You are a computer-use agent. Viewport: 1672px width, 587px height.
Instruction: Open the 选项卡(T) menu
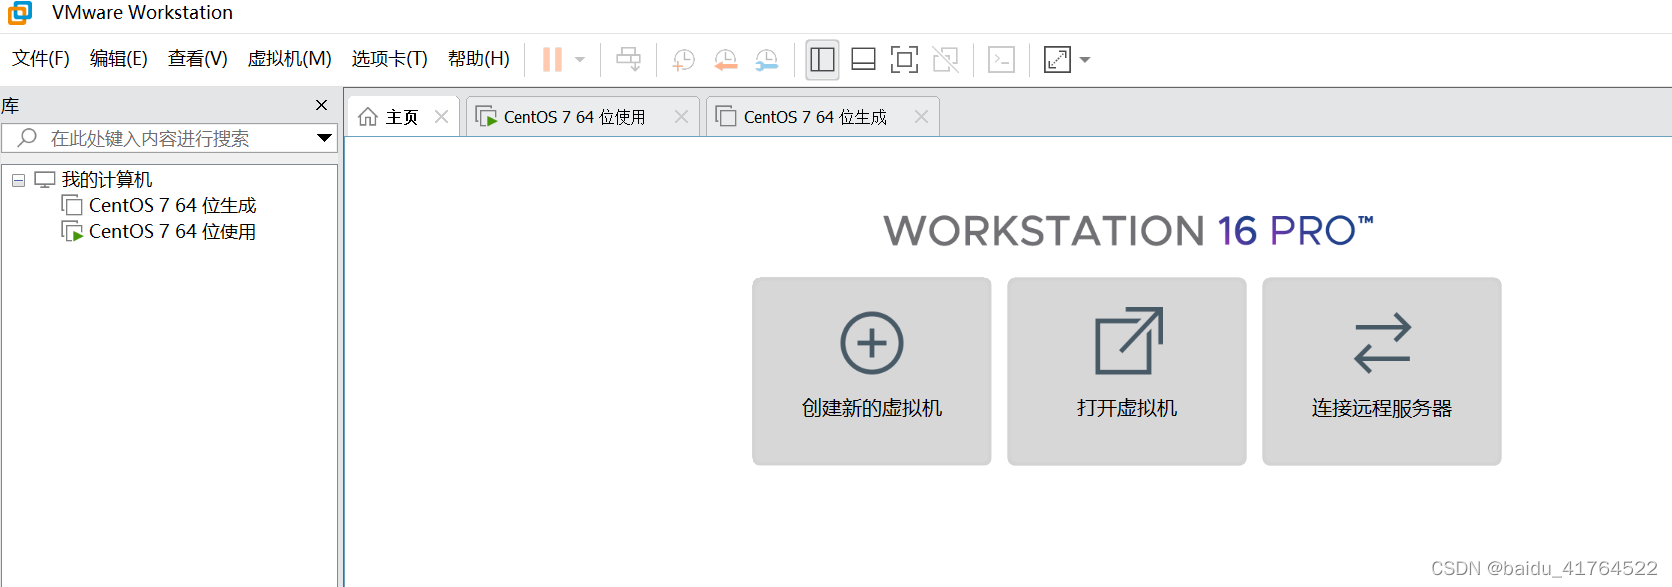pyautogui.click(x=390, y=59)
